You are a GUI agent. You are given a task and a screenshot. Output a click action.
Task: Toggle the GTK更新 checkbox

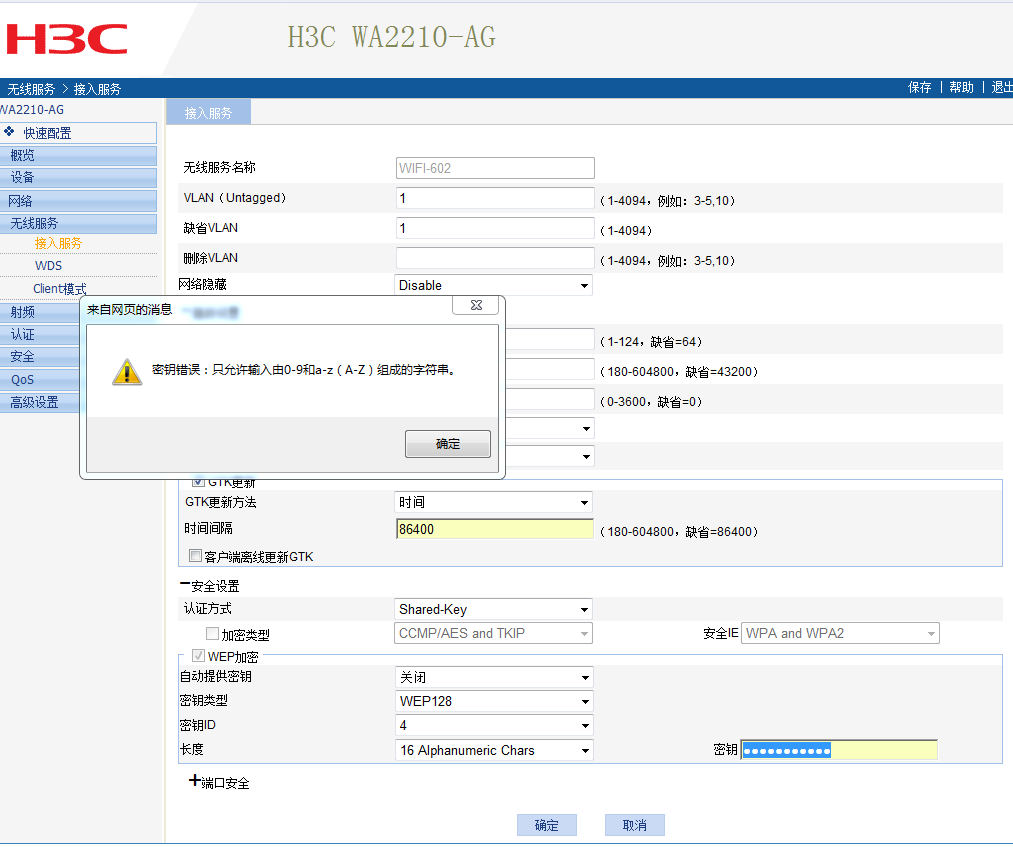point(197,481)
